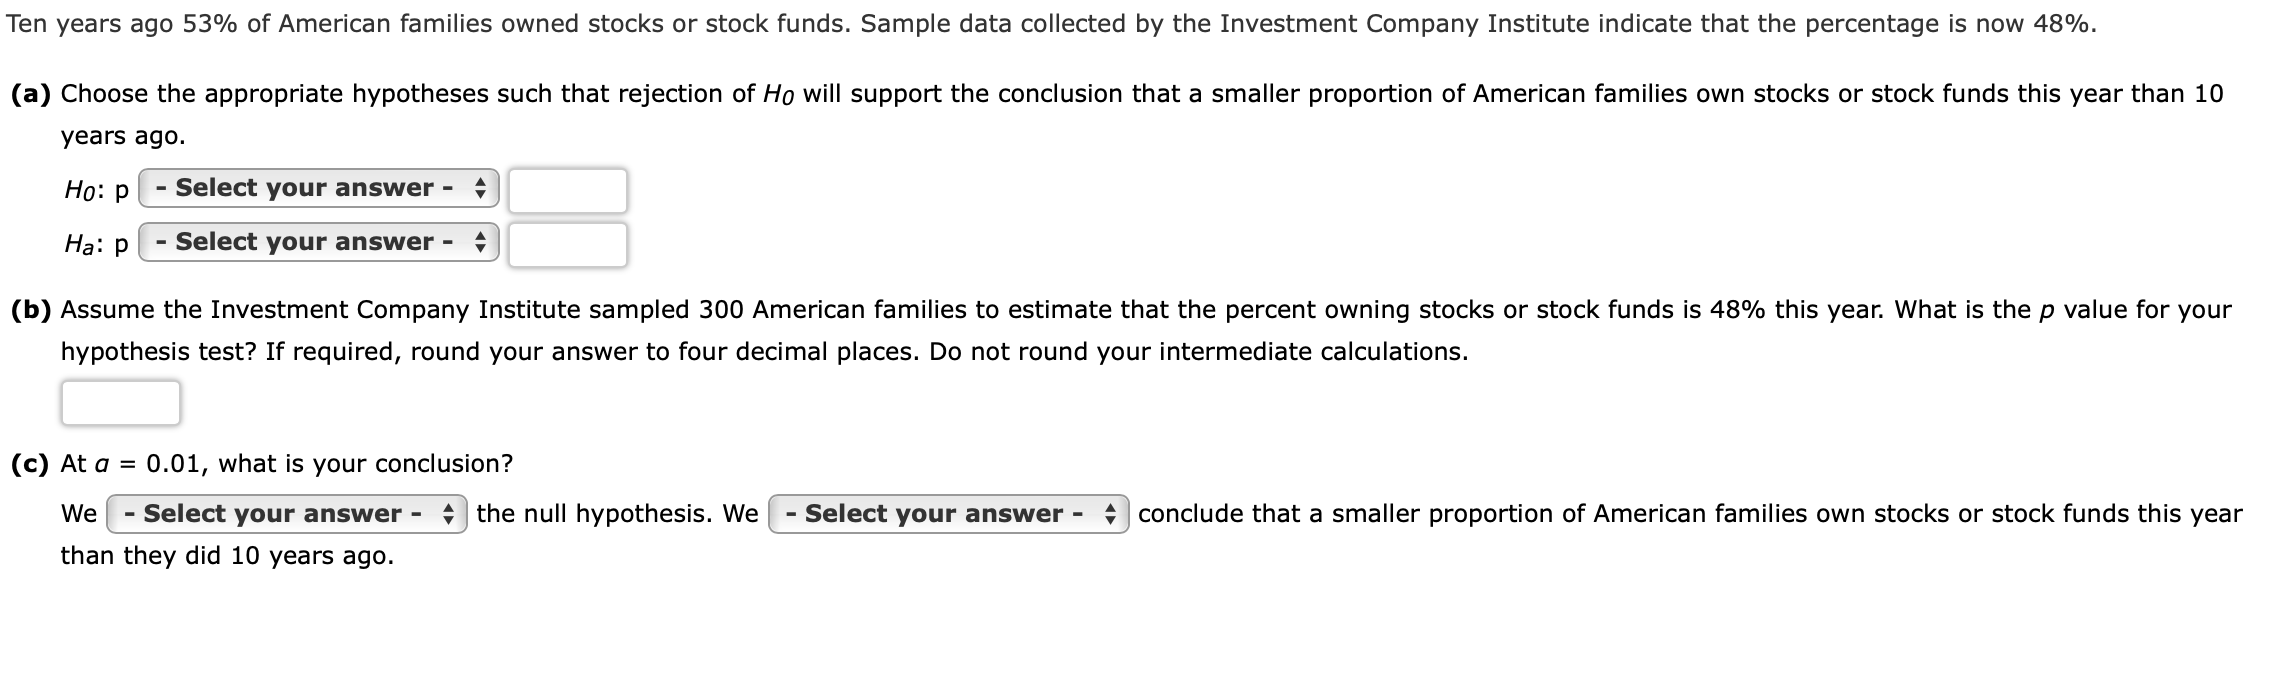Click the empty answer box under part (b)
This screenshot has height=684, width=2288.
tap(120, 404)
